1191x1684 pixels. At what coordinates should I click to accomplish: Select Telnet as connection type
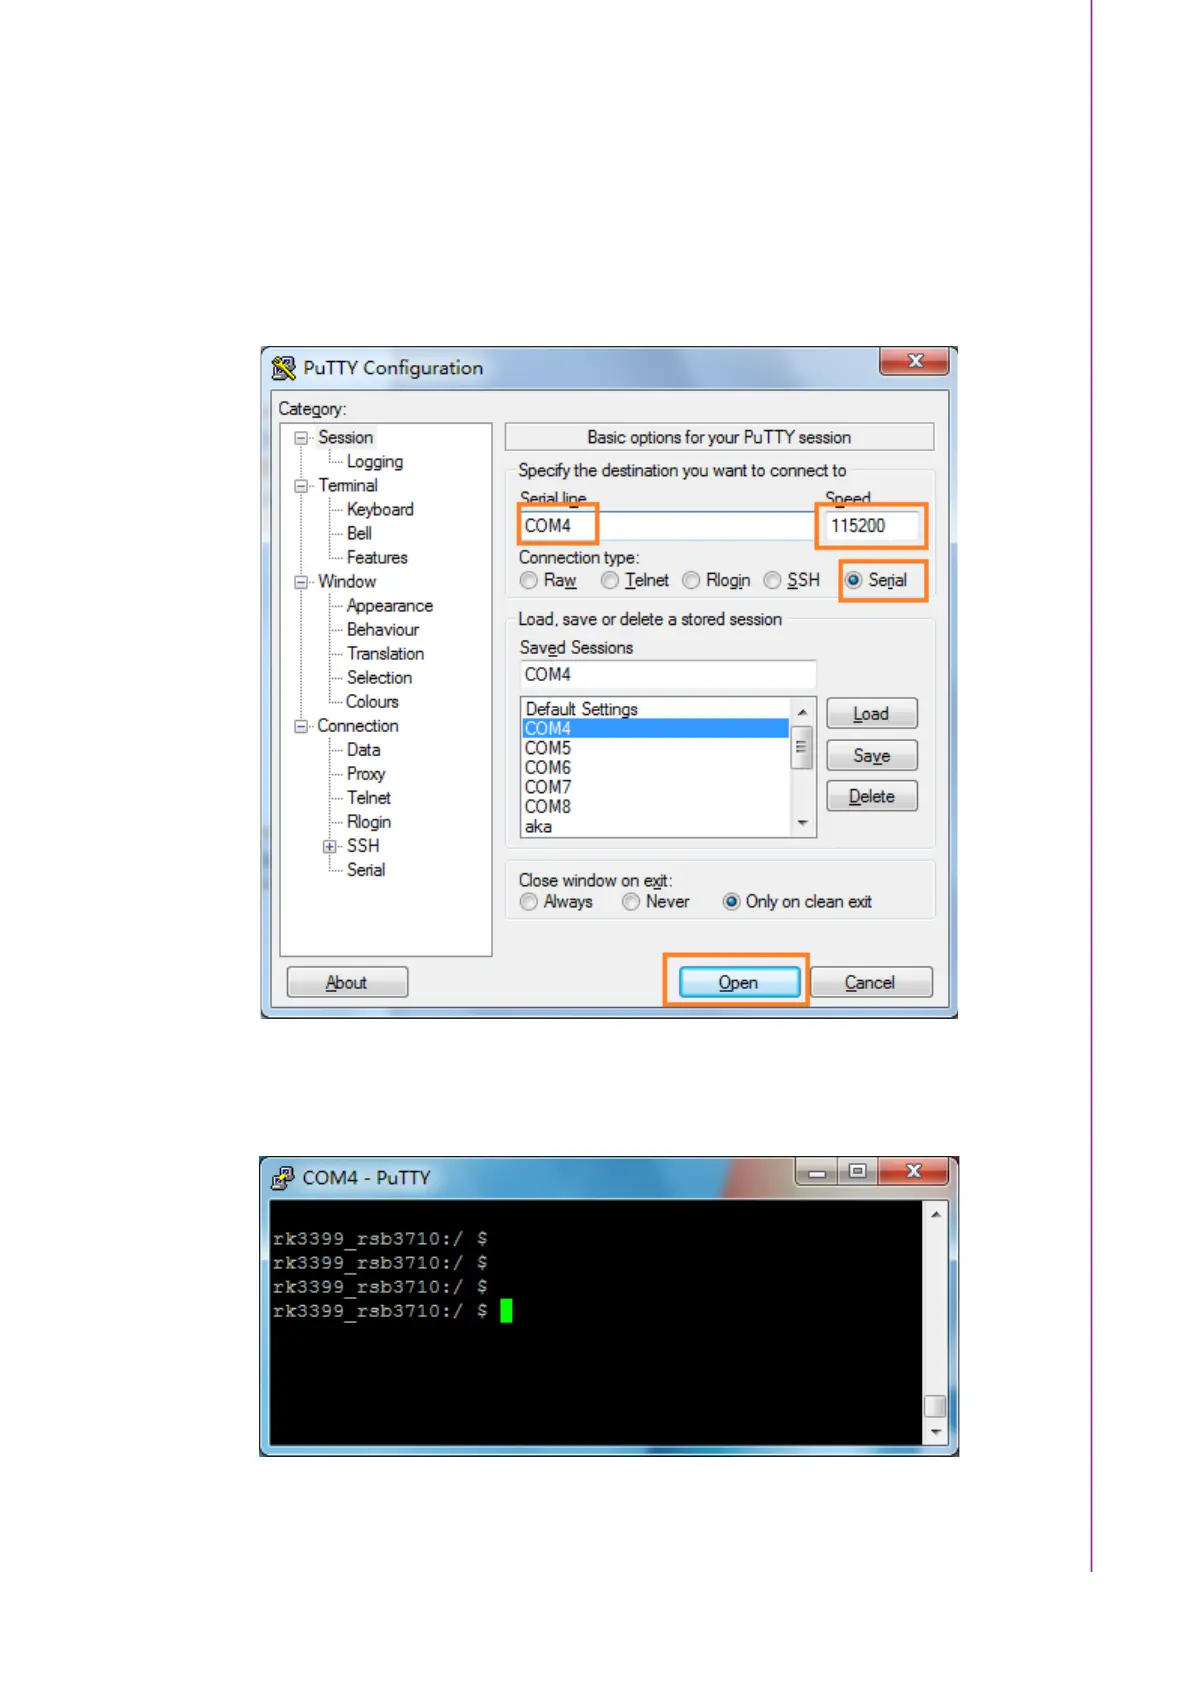pos(610,581)
